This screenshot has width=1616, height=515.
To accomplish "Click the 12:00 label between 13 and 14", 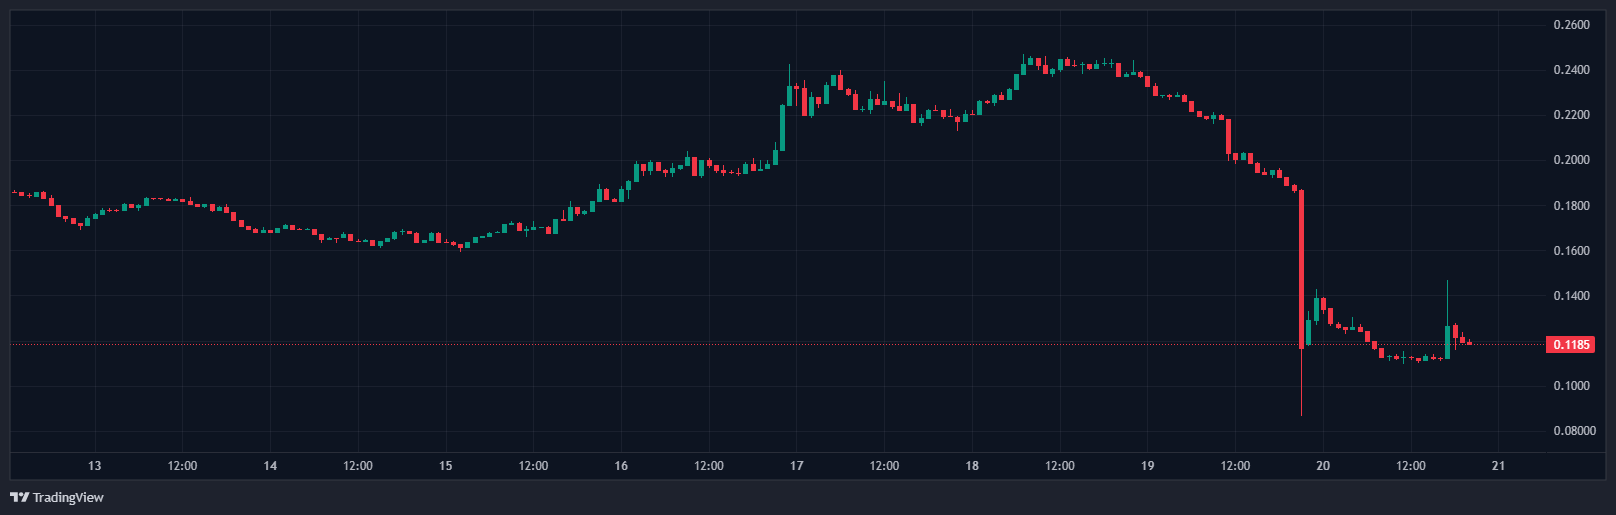I will (182, 466).
